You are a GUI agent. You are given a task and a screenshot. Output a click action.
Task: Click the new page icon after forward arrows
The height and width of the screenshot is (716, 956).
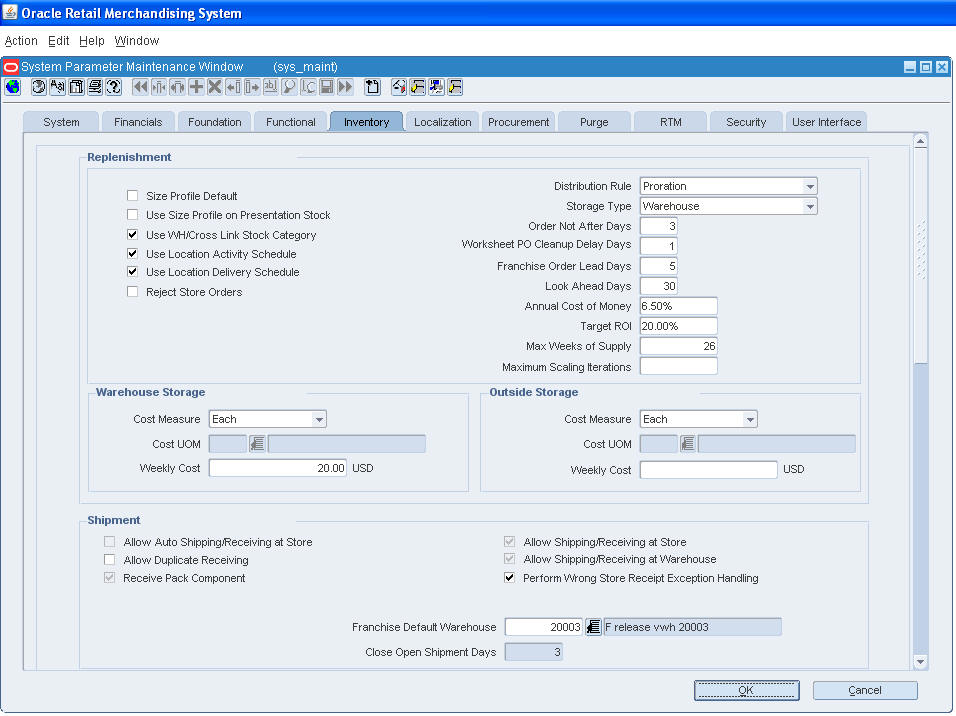(x=373, y=87)
